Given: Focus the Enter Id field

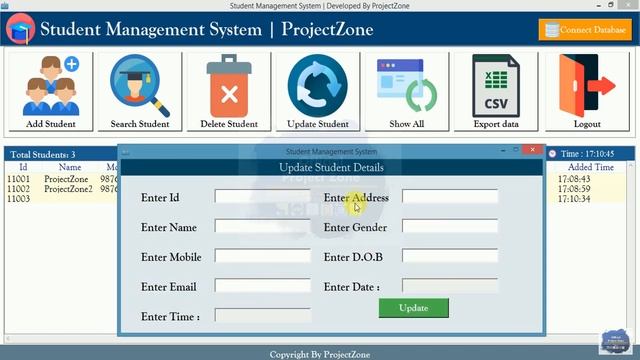Looking at the screenshot, I should click(x=262, y=196).
